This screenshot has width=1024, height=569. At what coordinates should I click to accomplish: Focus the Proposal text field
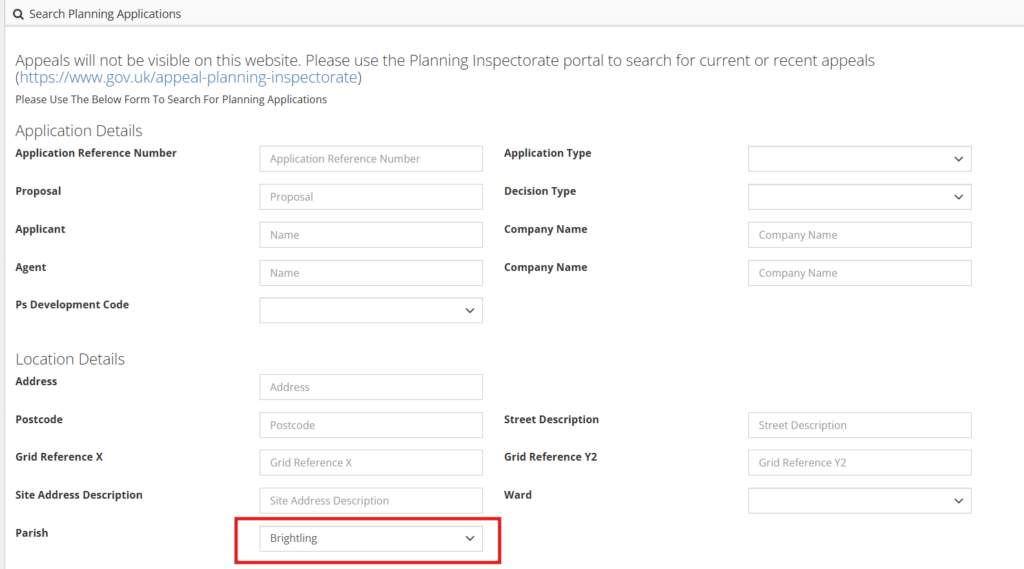[370, 197]
